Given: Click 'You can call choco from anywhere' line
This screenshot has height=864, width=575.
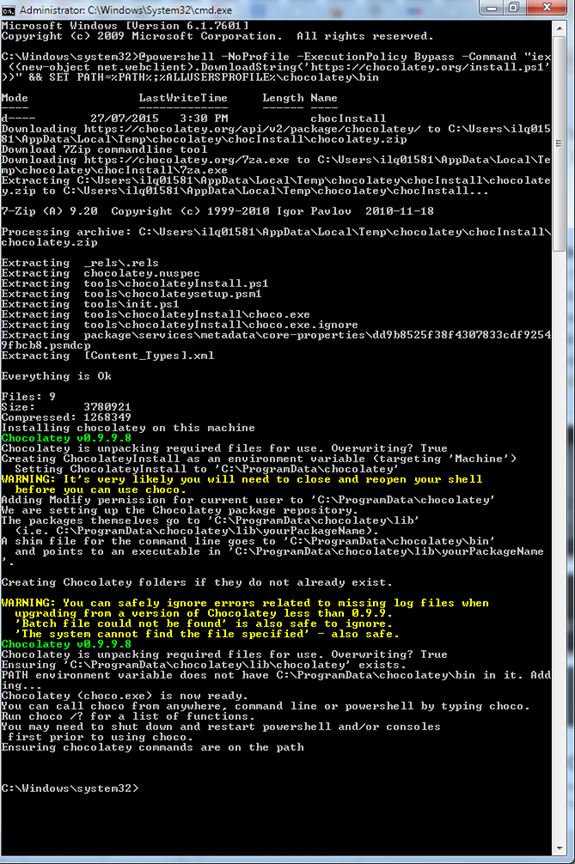Looking at the screenshot, I should pyautogui.click(x=266, y=706).
